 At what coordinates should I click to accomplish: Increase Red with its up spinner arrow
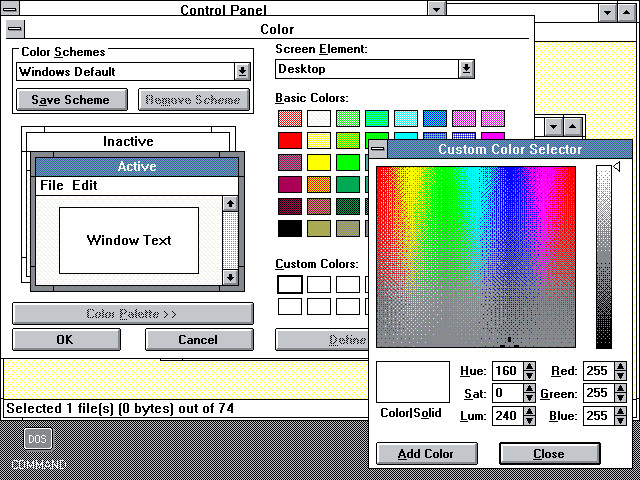pyautogui.click(x=621, y=366)
